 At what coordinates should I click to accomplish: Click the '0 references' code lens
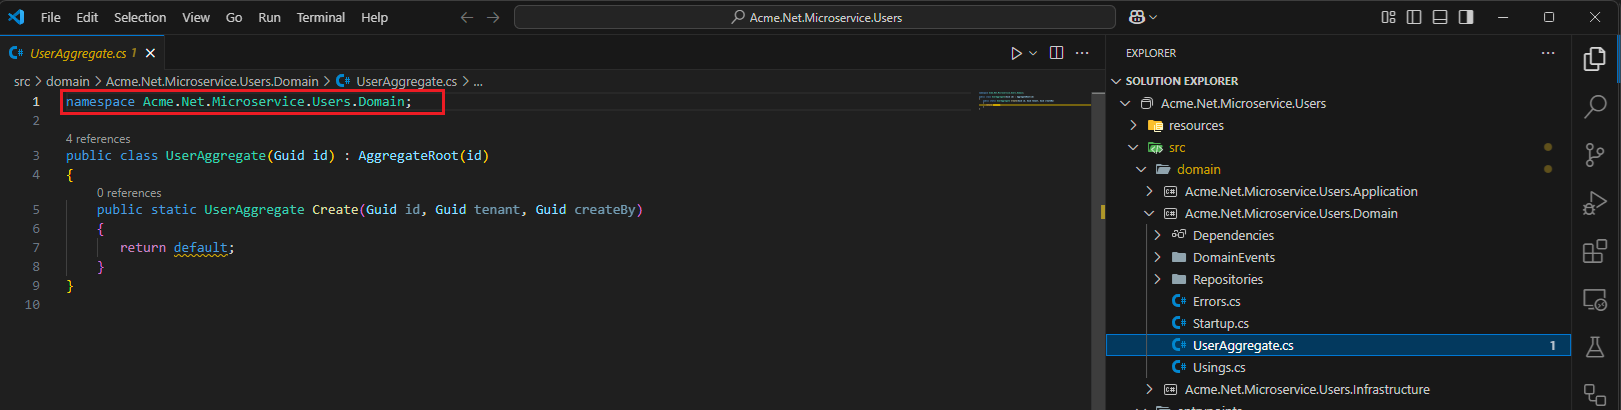tap(129, 193)
